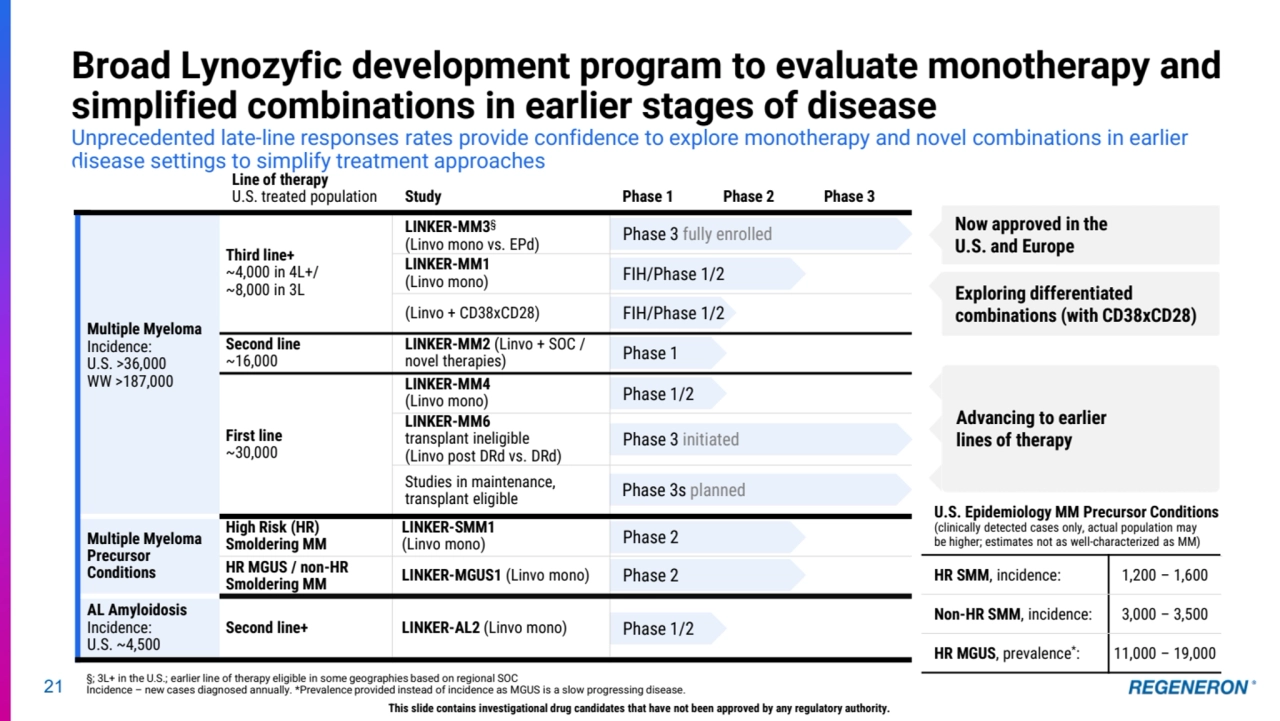The height and width of the screenshot is (721, 1280).
Task: Click the LINKER-MM1 'FIH/Phase 1/2' bar
Action: pyautogui.click(x=707, y=274)
